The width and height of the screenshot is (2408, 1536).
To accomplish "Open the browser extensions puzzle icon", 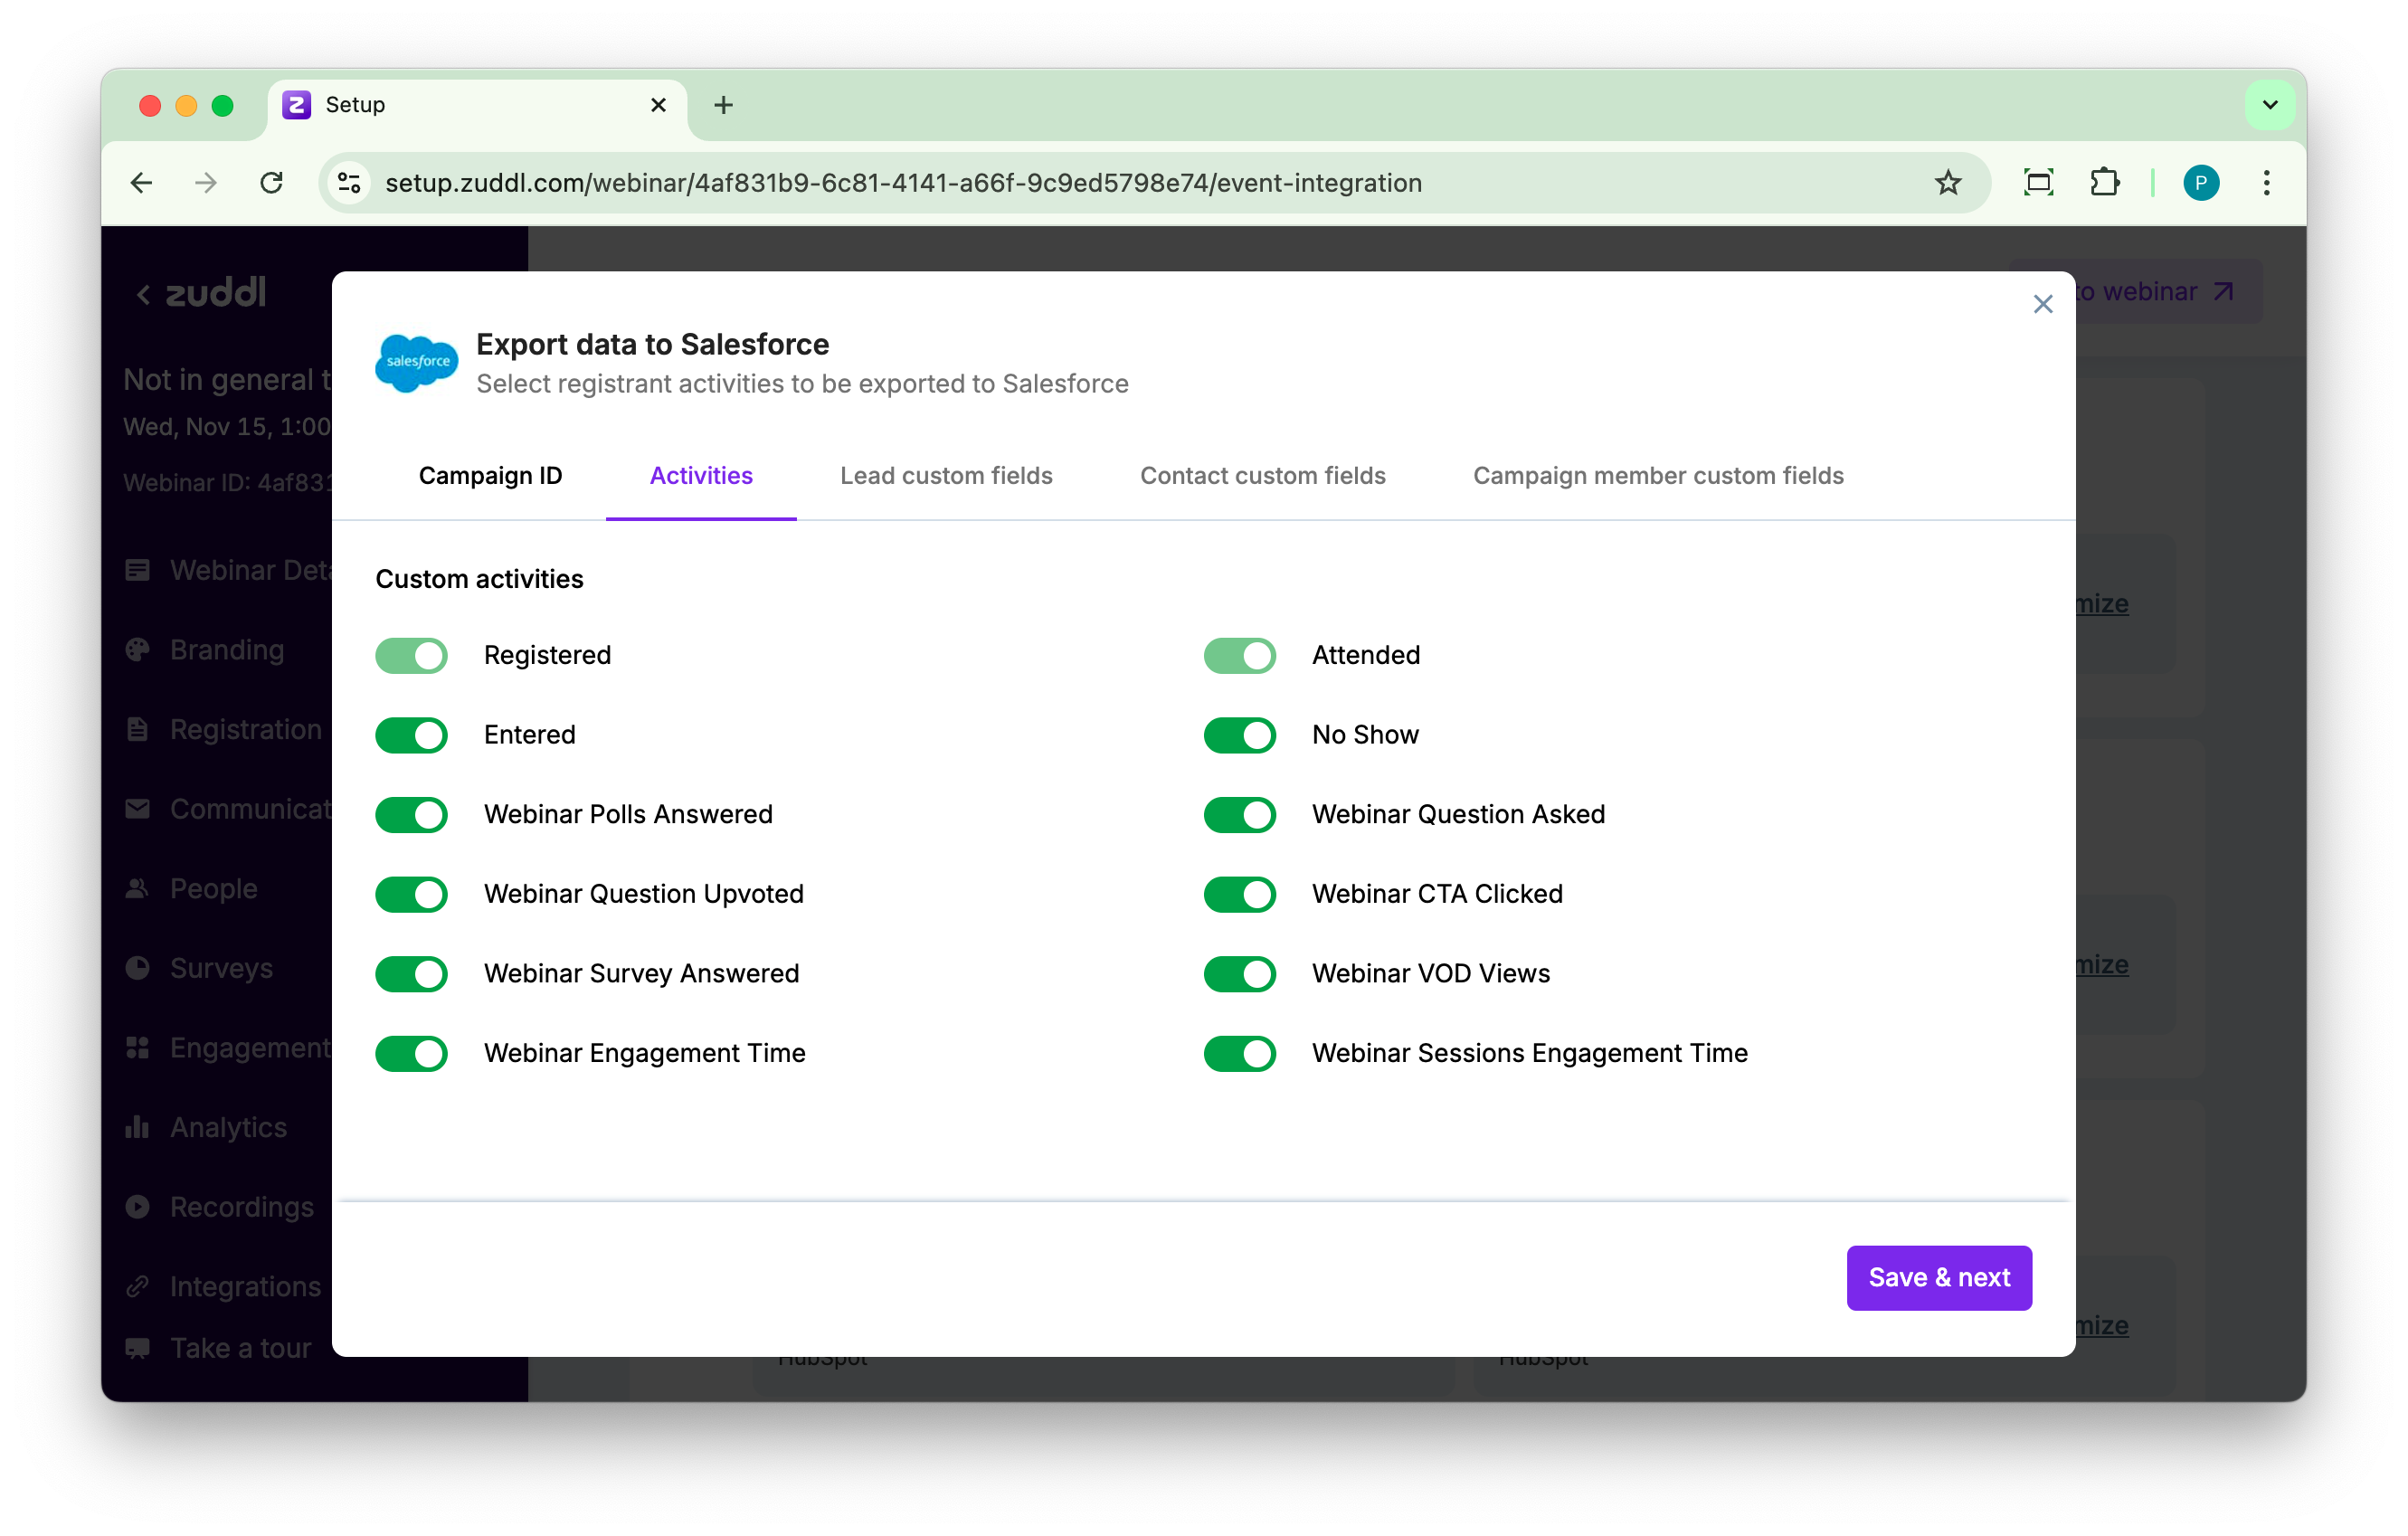I will [2104, 183].
